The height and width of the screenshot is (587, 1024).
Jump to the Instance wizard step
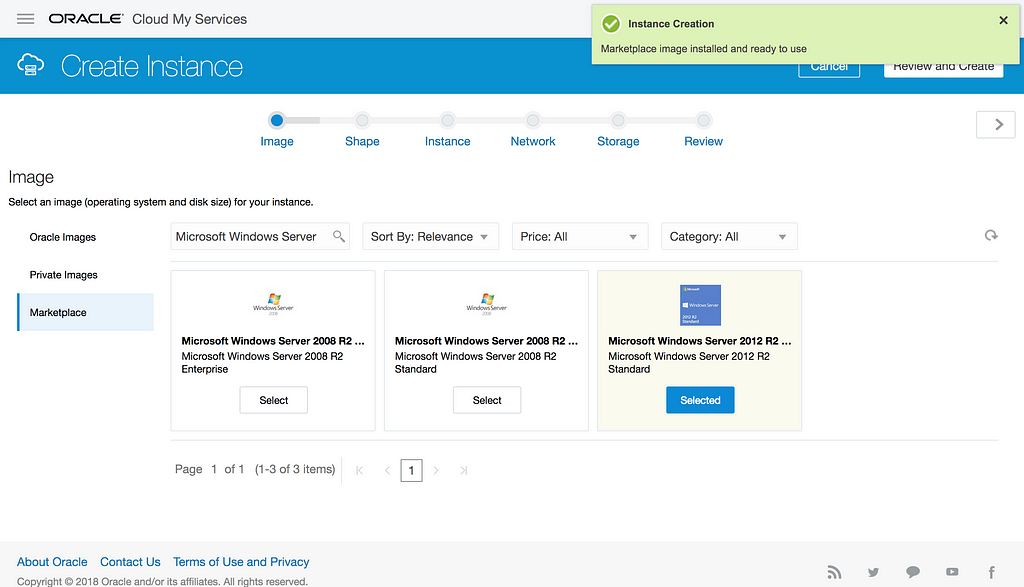[447, 130]
